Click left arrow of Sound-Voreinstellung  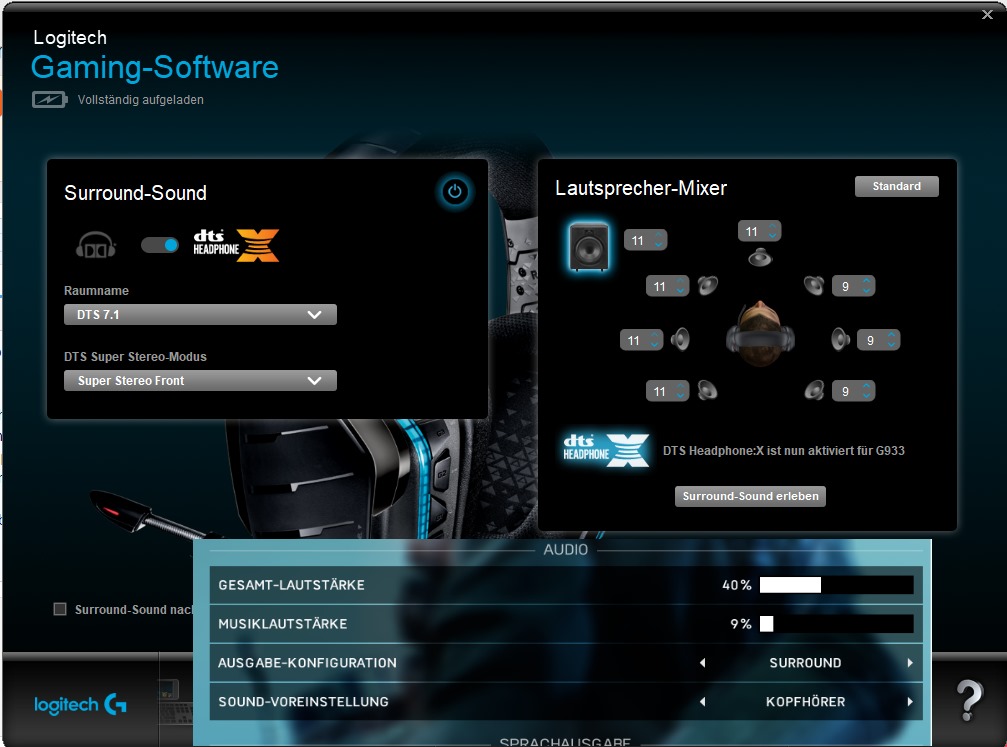703,702
